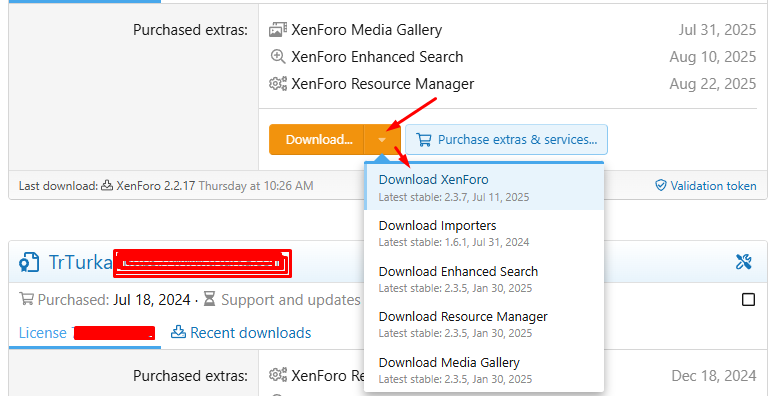Screen dimensions: 773x396
Task: Switch to the License tab
Action: pyautogui.click(x=85, y=333)
